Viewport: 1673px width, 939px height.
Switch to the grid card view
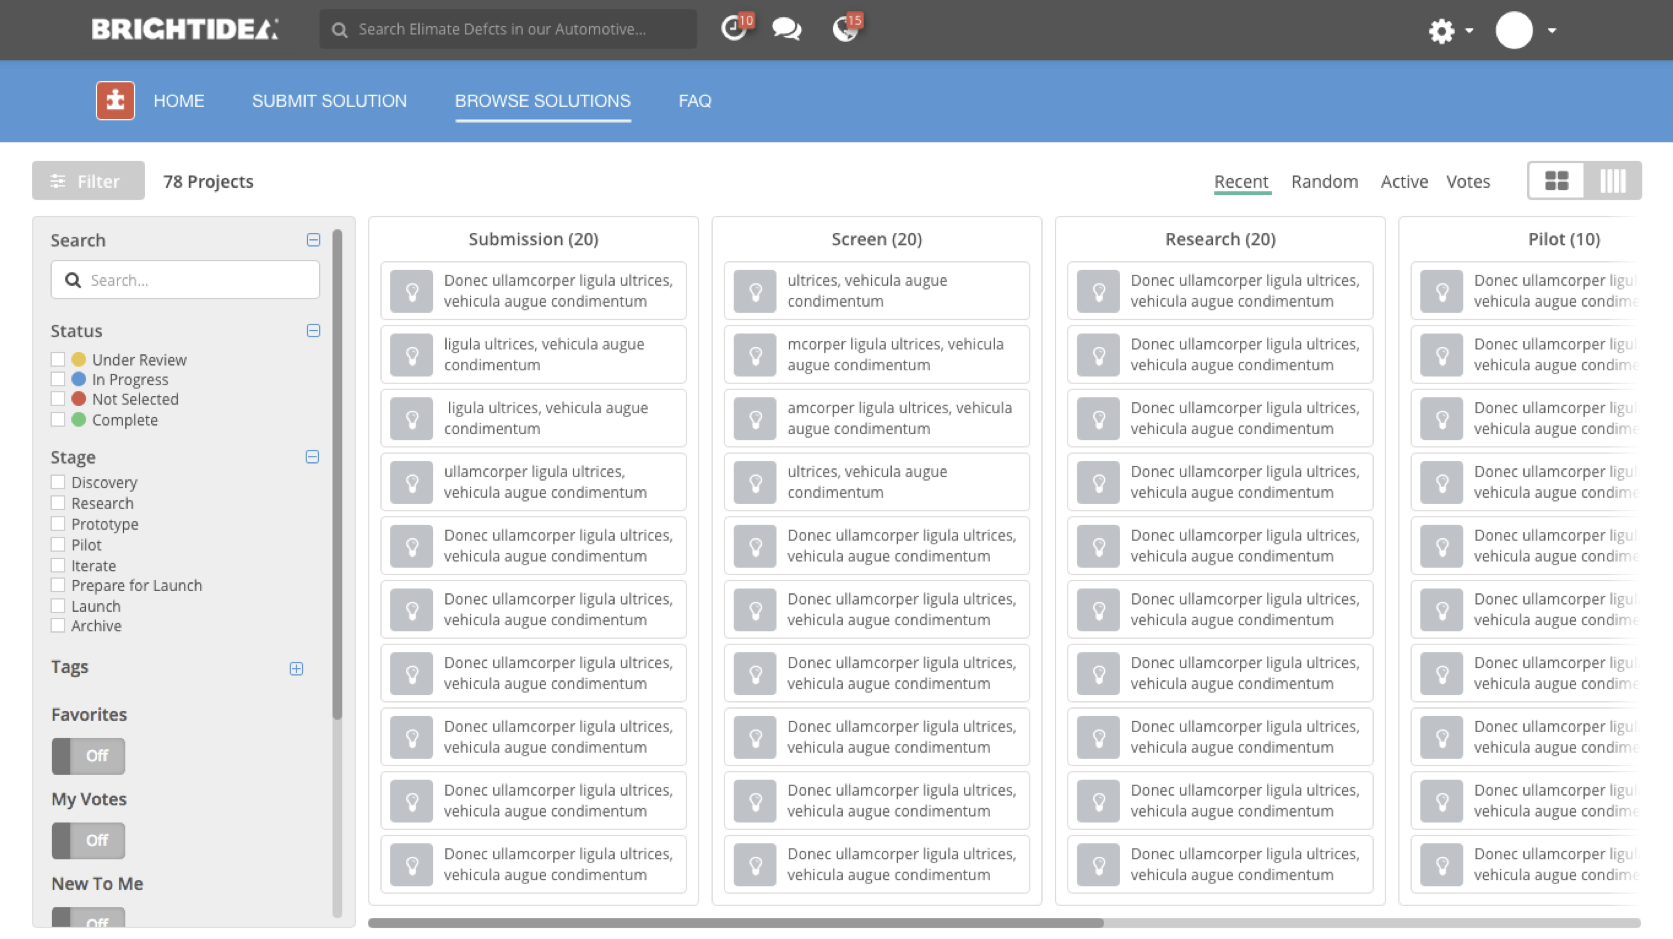click(1557, 181)
